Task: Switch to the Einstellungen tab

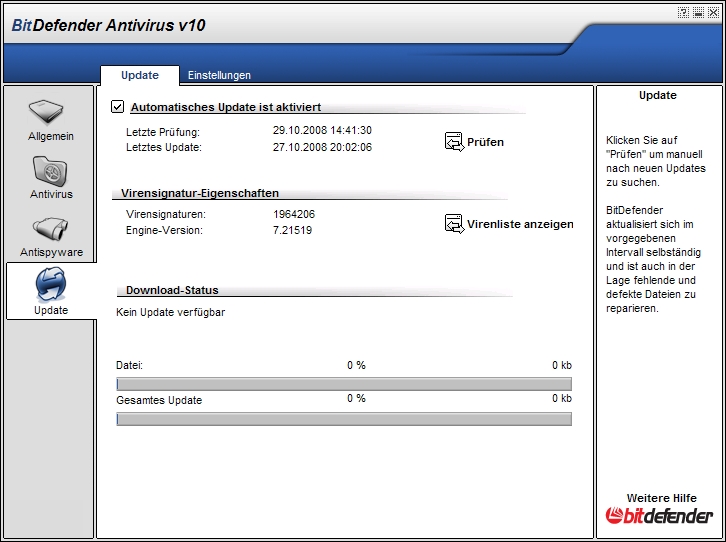Action: (219, 75)
